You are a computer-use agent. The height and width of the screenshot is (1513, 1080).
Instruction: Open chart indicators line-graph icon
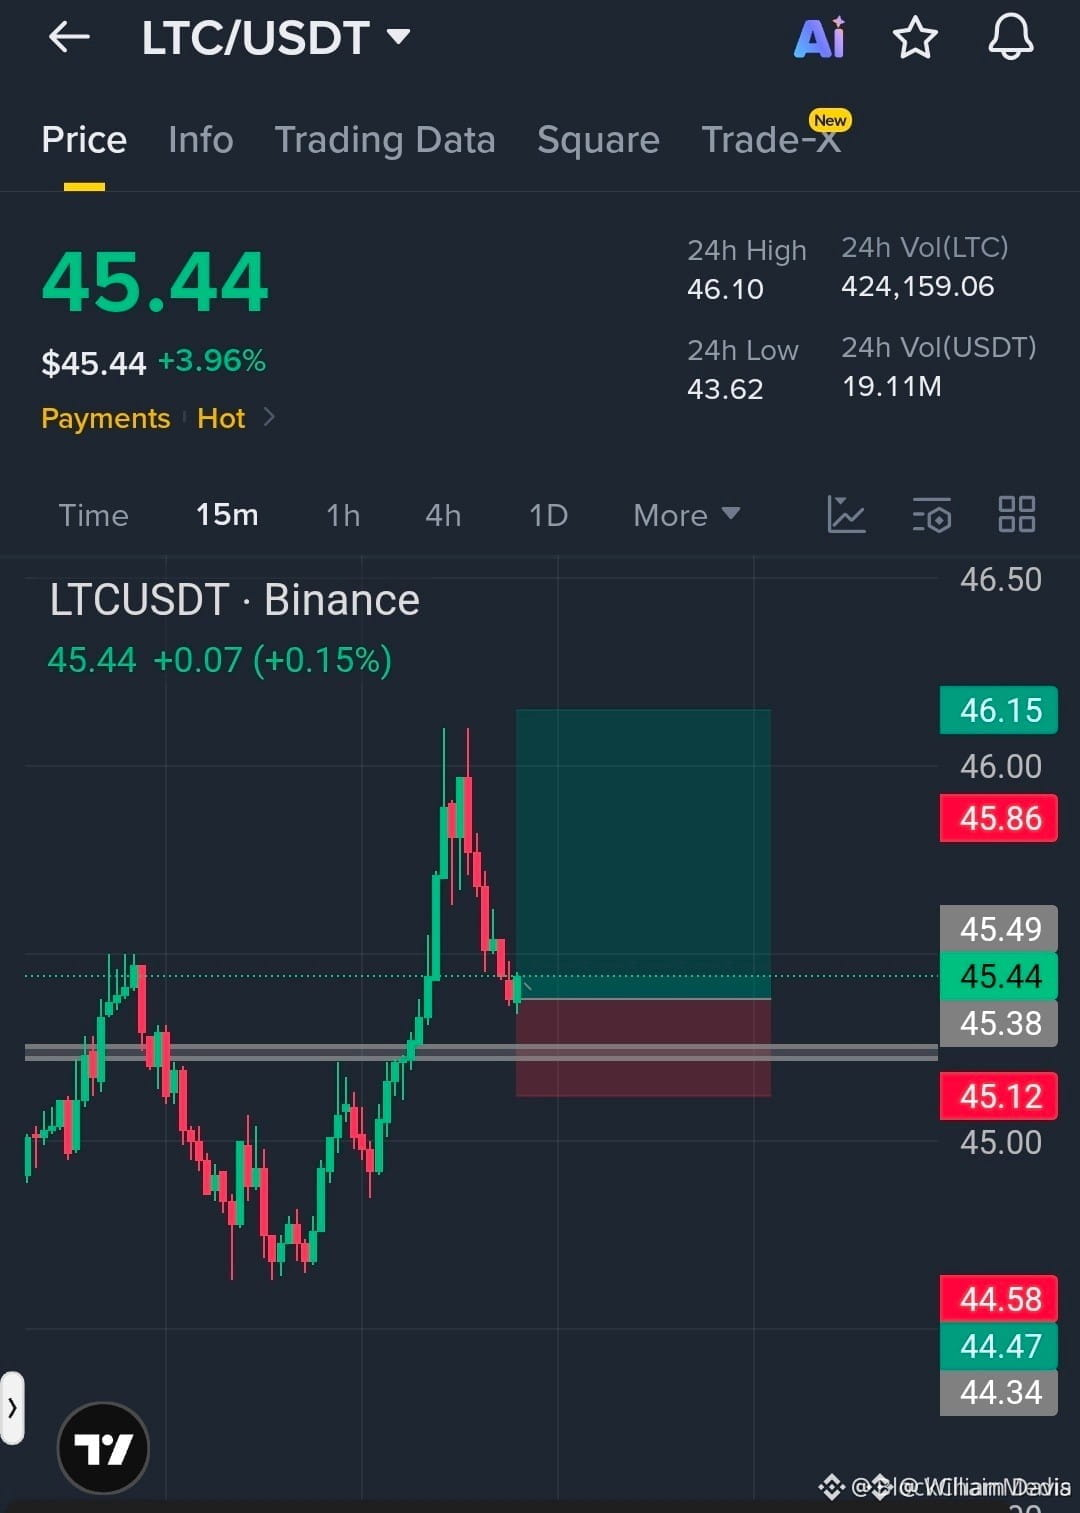tap(846, 514)
